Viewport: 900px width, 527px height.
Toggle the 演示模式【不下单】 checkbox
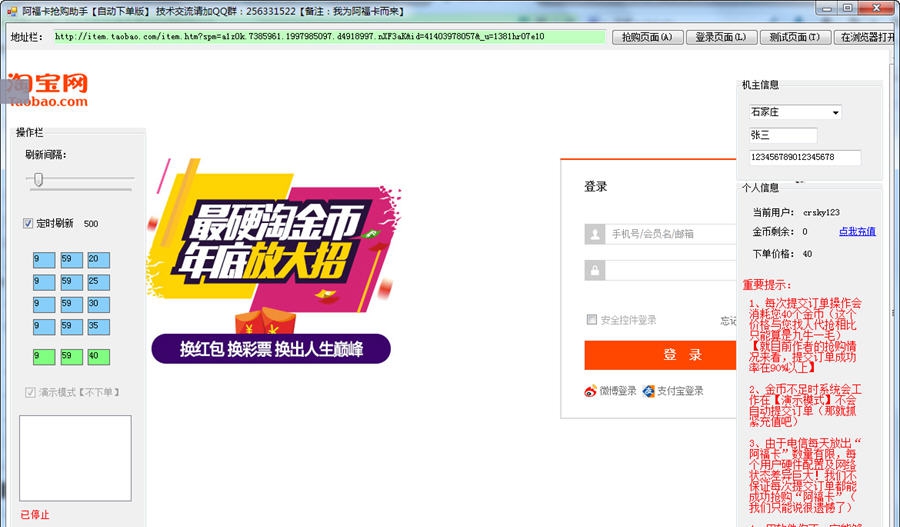pos(30,392)
